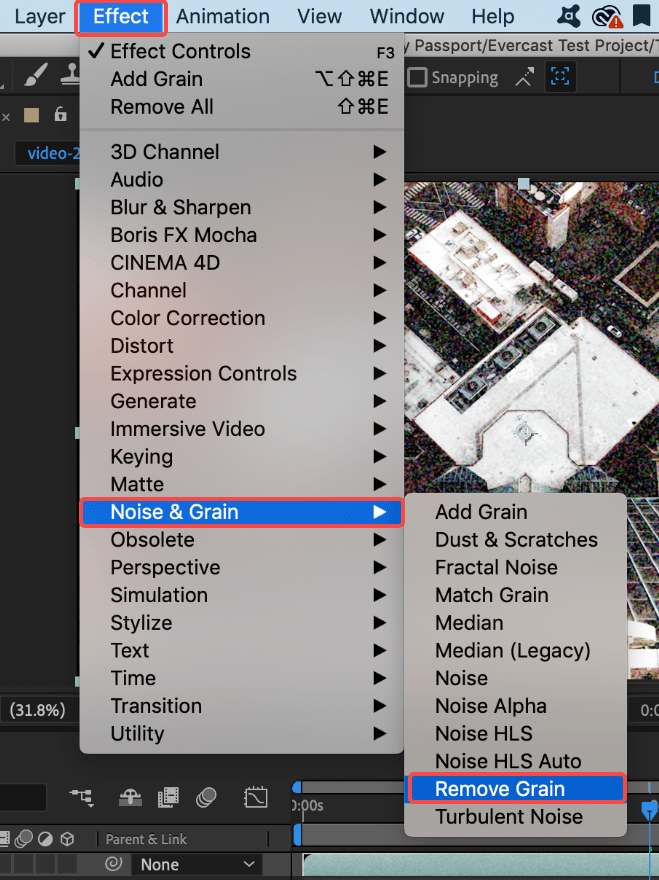Click the frame blending filmstrip icon
The width and height of the screenshot is (659, 880).
pos(169,797)
